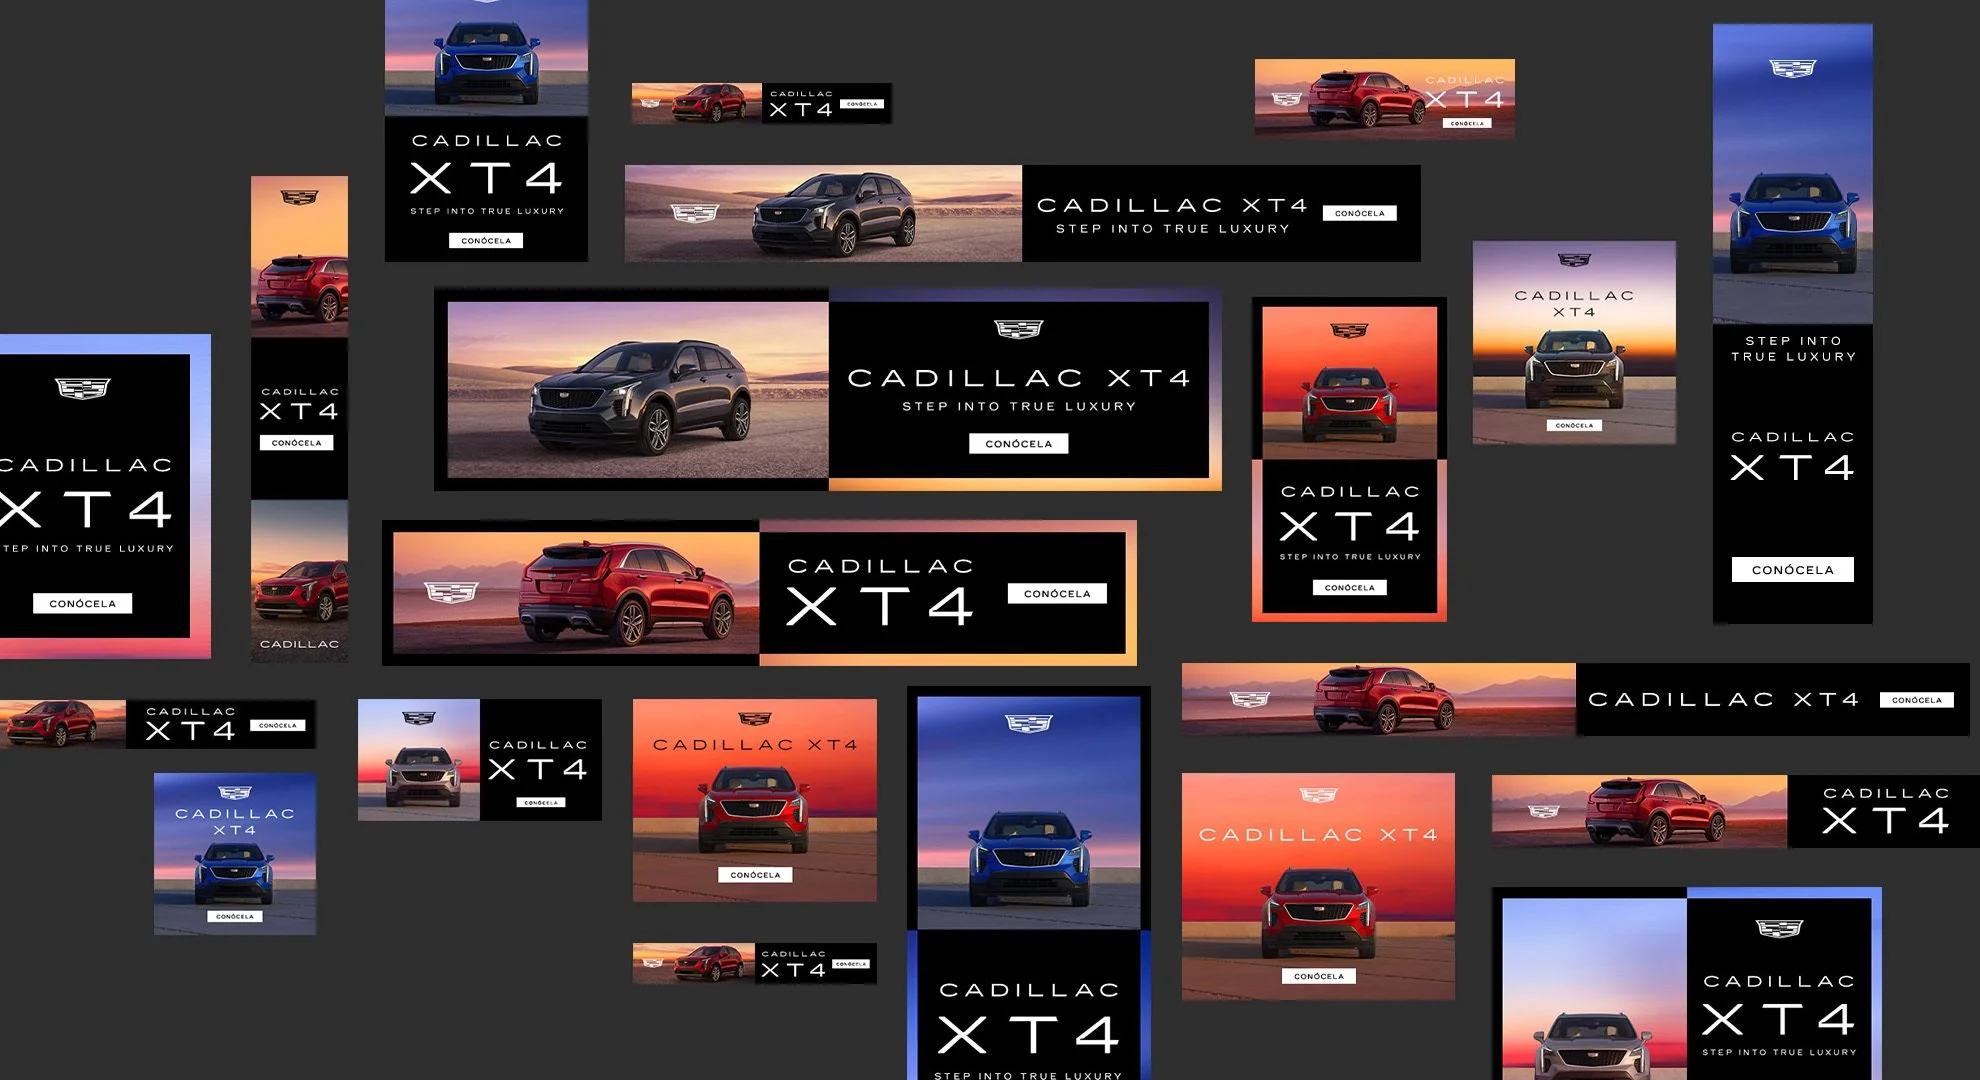The height and width of the screenshot is (1080, 1980).
Task: Click Cadillac crest in the small blue-car square ad
Action: (x=235, y=793)
